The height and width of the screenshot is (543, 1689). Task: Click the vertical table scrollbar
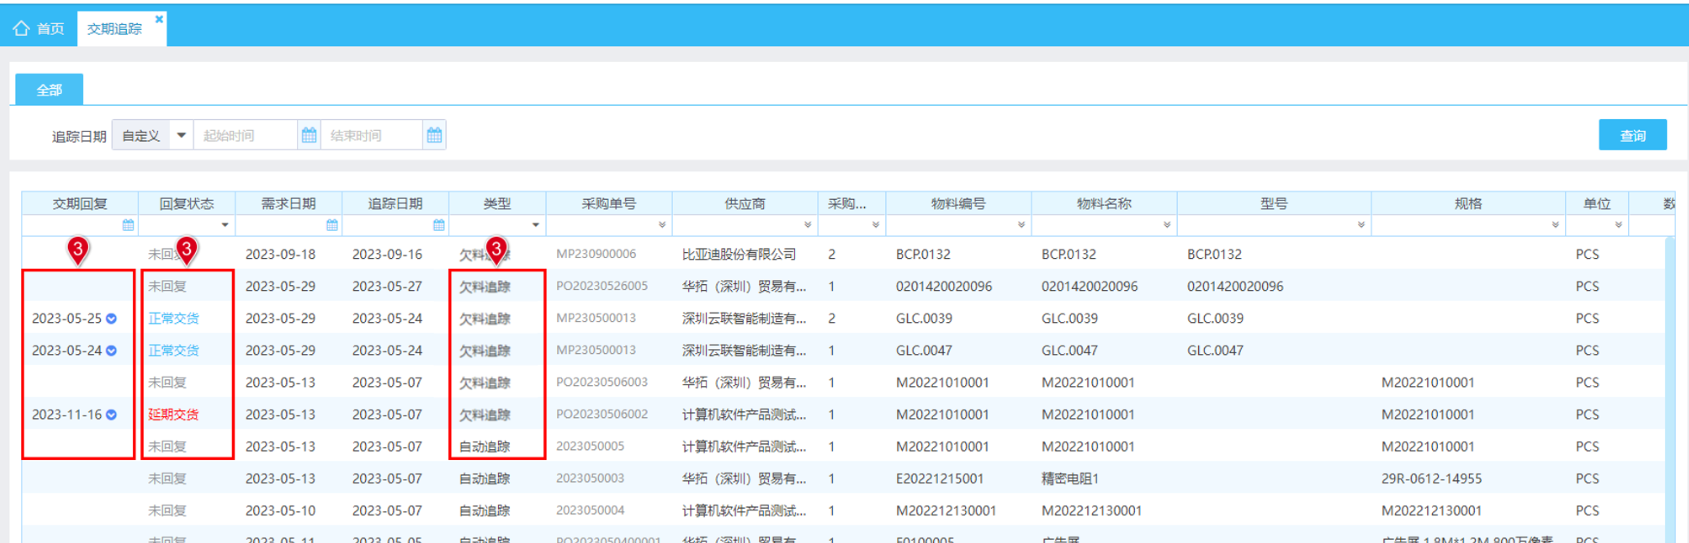[1670, 390]
